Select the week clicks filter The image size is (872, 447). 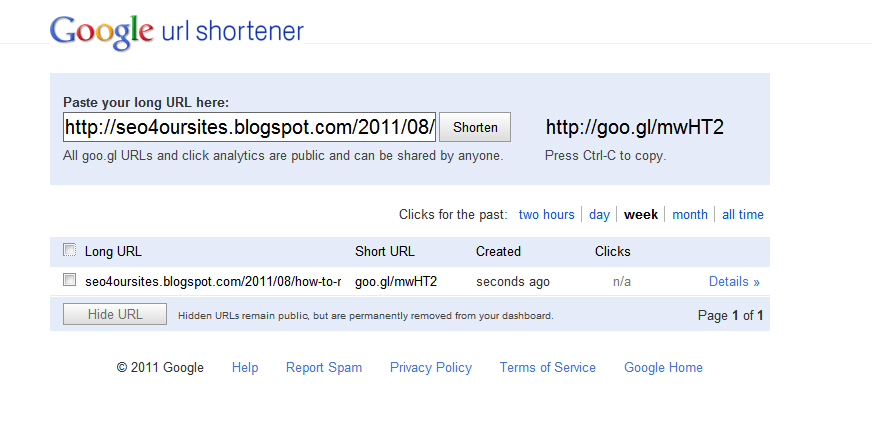(641, 215)
